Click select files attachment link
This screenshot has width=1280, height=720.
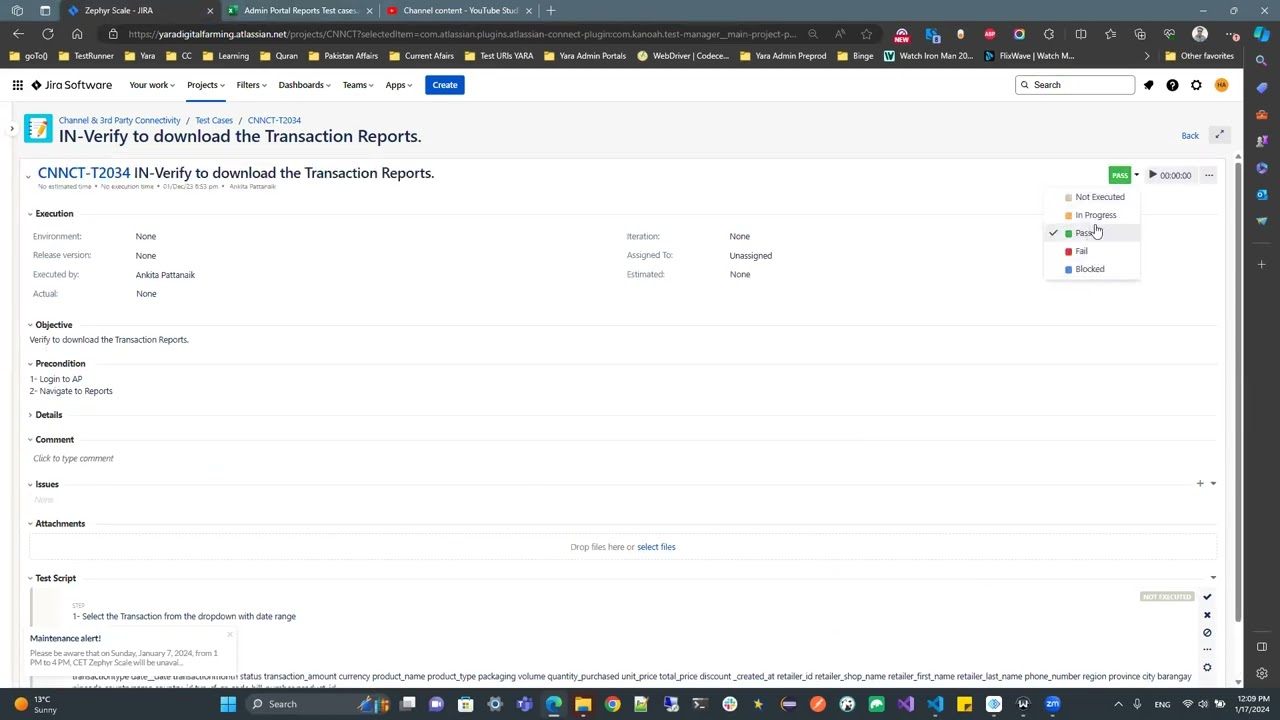click(x=656, y=547)
